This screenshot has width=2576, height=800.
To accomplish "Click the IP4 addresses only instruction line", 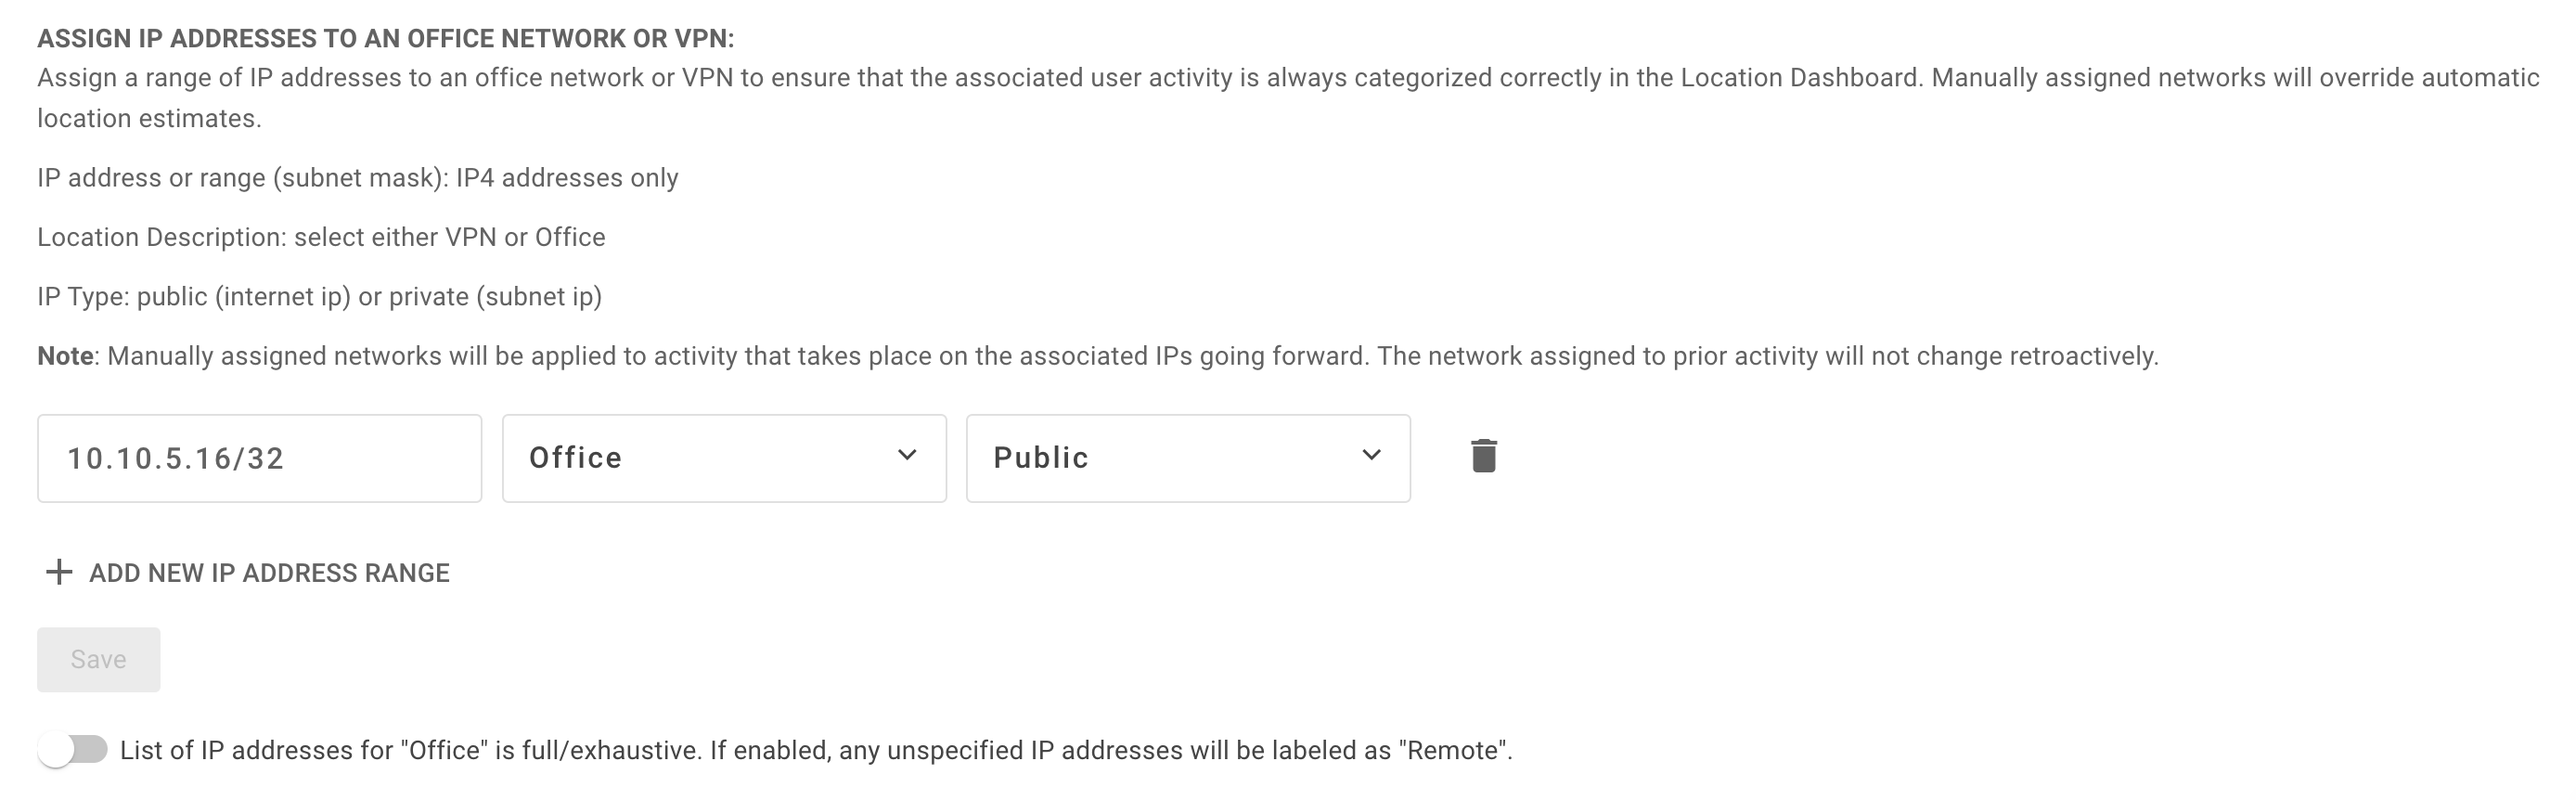I will click(358, 178).
